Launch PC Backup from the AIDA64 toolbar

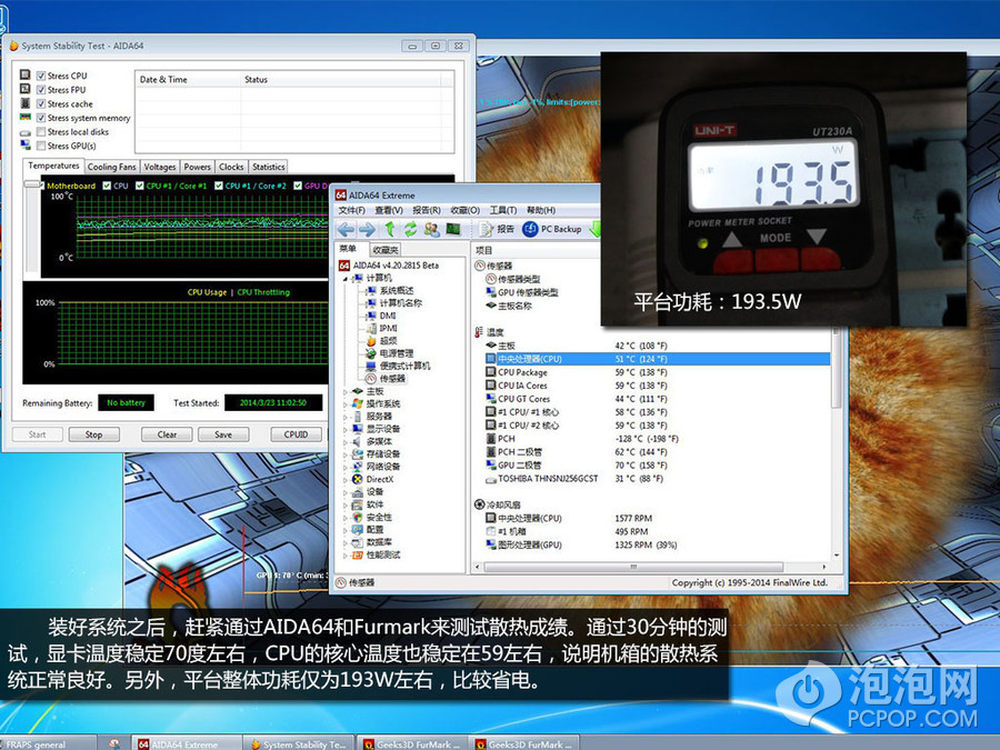[552, 229]
